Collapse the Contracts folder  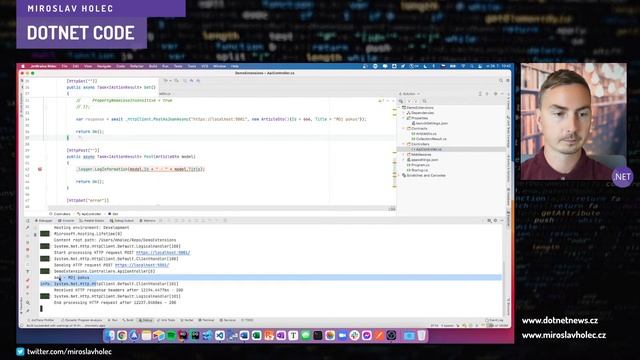[404, 129]
